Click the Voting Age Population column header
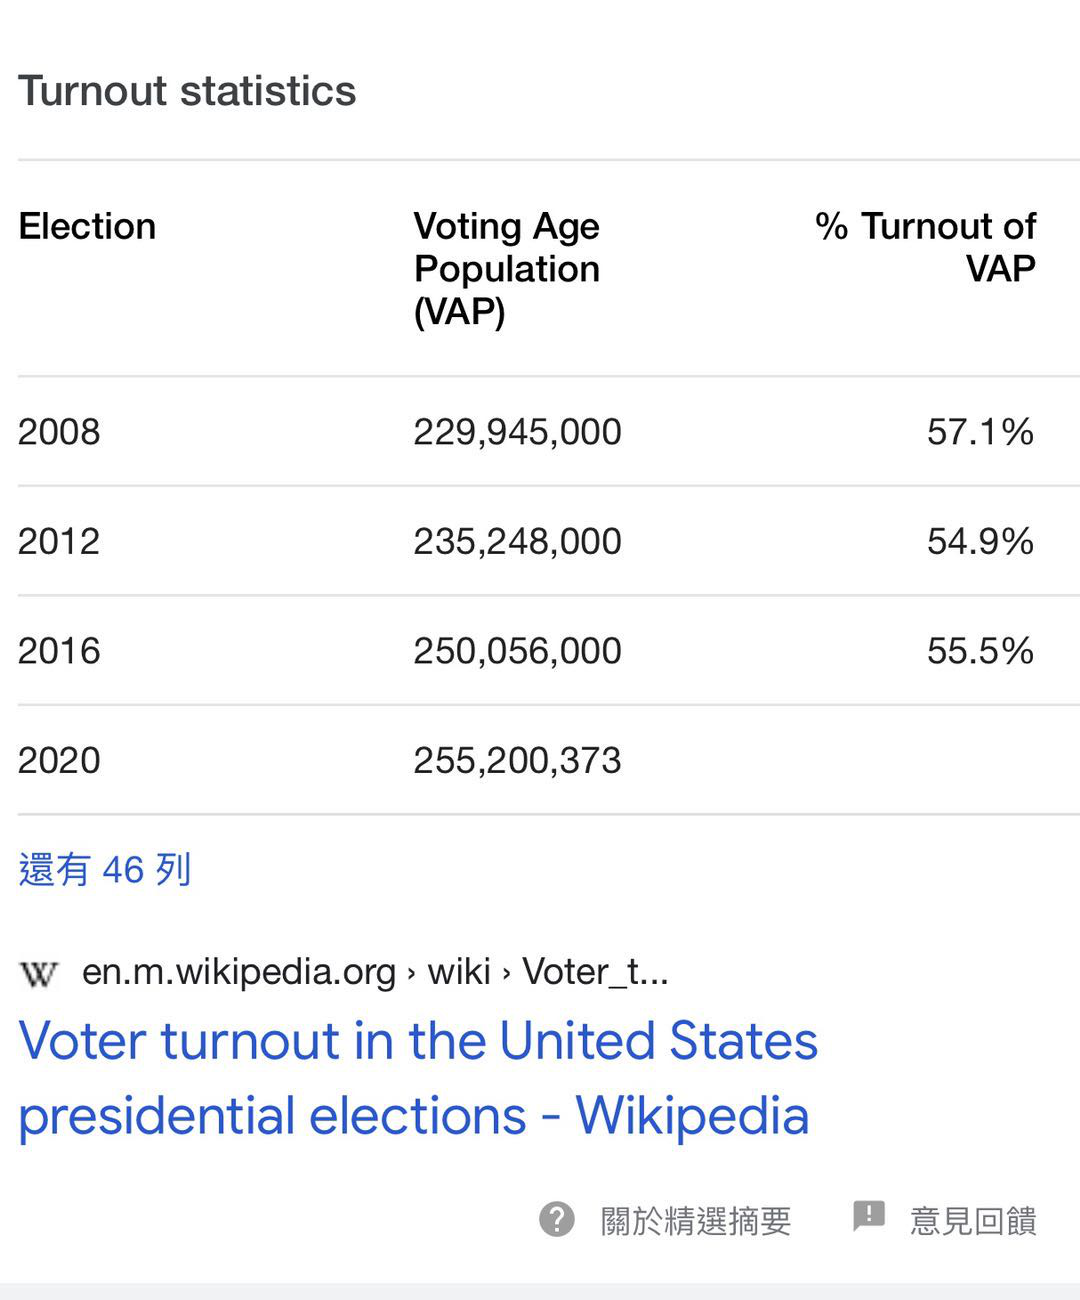 pos(507,268)
